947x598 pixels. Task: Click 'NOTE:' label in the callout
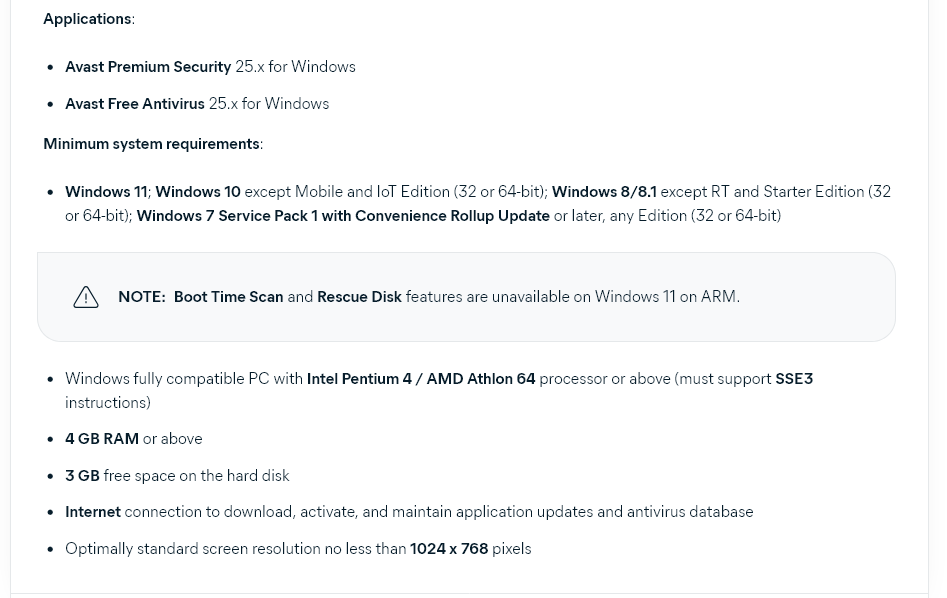[x=141, y=297]
